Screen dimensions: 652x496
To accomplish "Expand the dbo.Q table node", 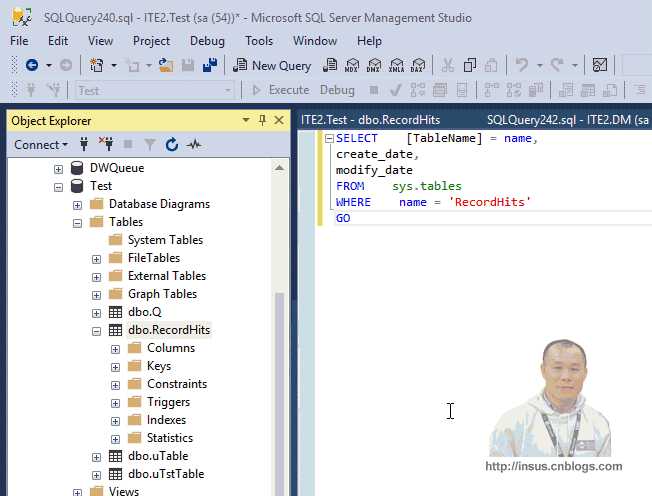I will (96, 313).
